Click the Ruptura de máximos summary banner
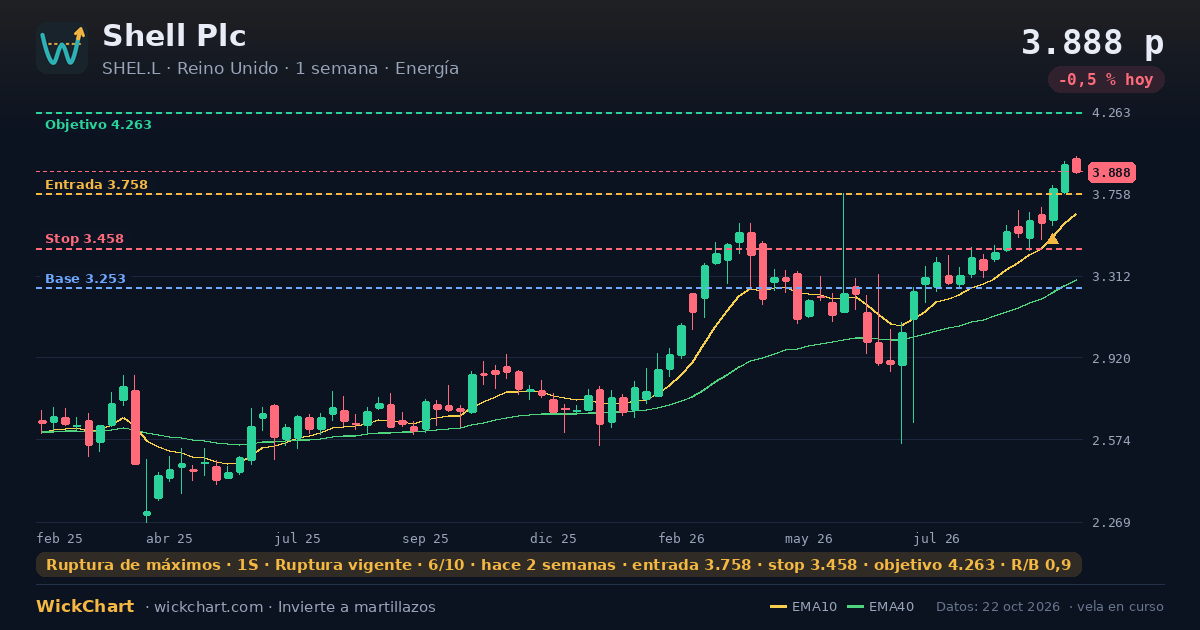The height and width of the screenshot is (630, 1200). (x=559, y=565)
